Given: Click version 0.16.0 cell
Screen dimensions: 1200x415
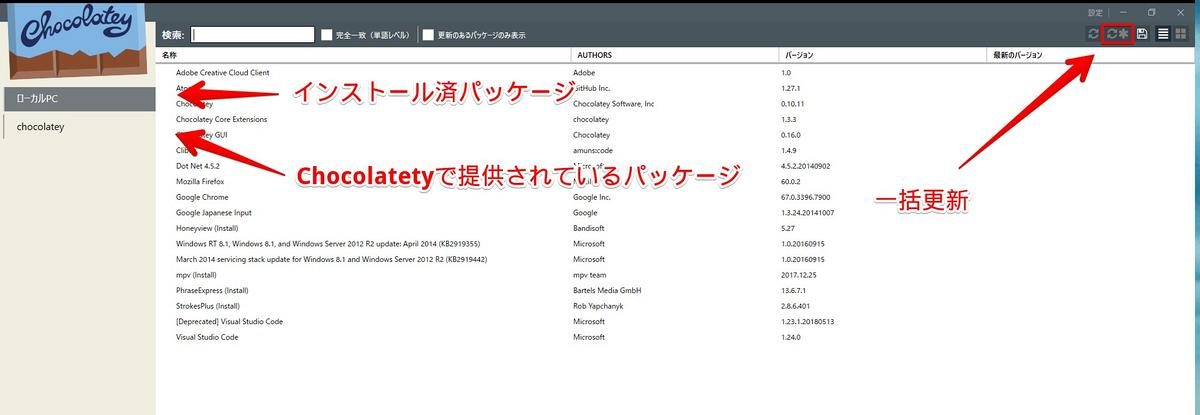Looking at the screenshot, I should point(792,135).
